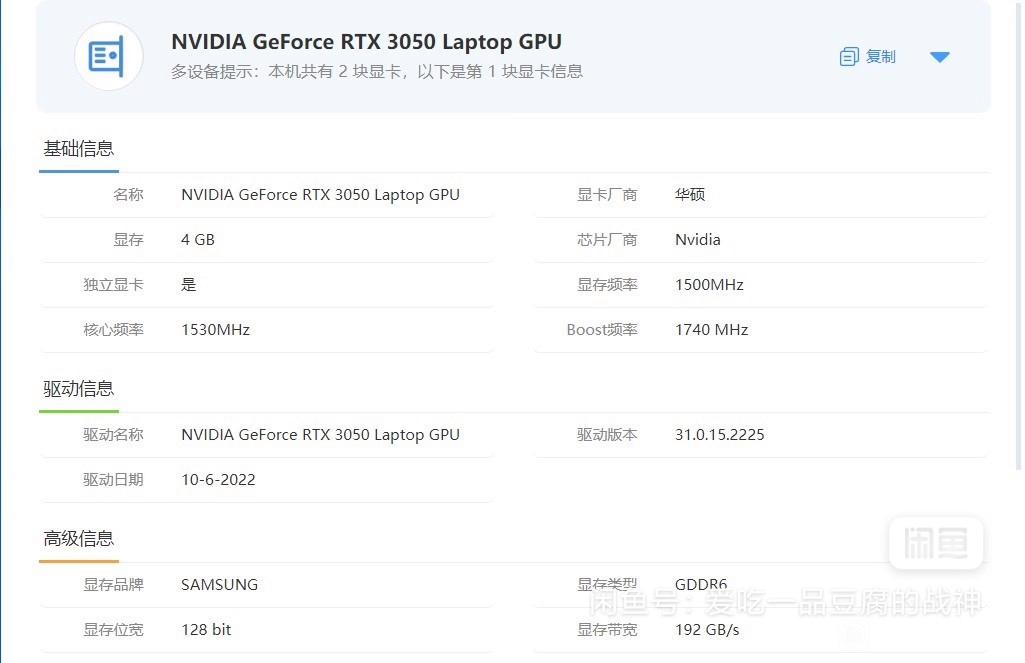Click the 驱动版本 row label

(x=607, y=435)
